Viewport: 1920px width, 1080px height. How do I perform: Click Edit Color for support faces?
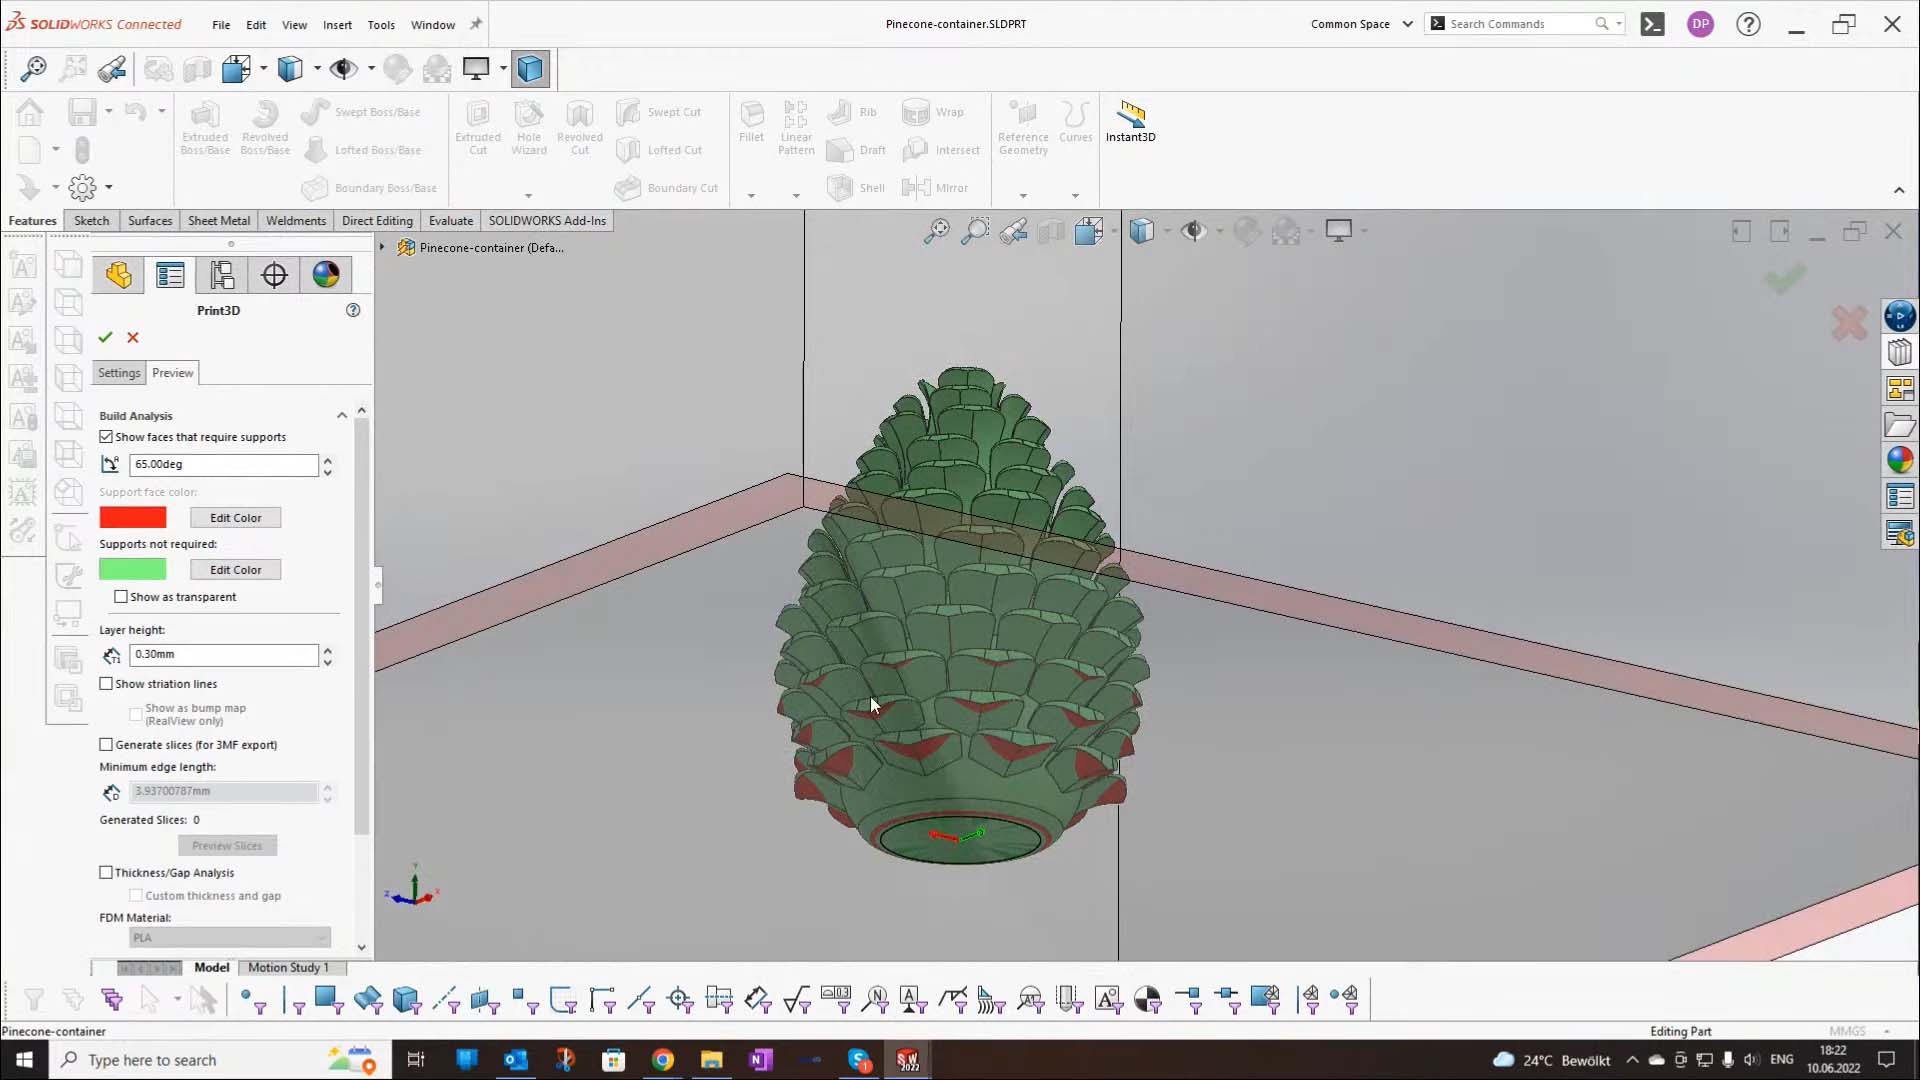(x=234, y=517)
